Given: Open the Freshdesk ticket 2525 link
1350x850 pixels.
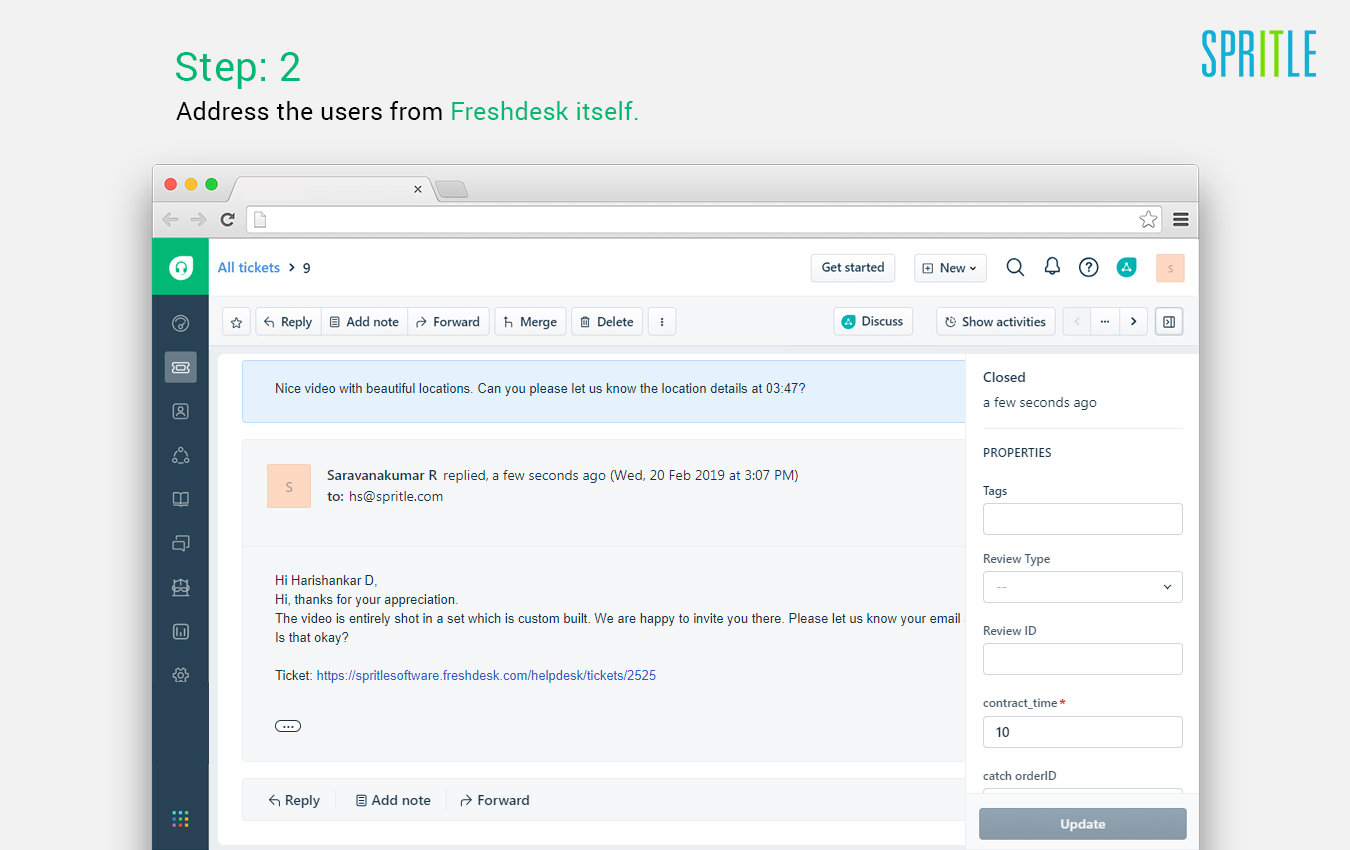Looking at the screenshot, I should (x=486, y=675).
